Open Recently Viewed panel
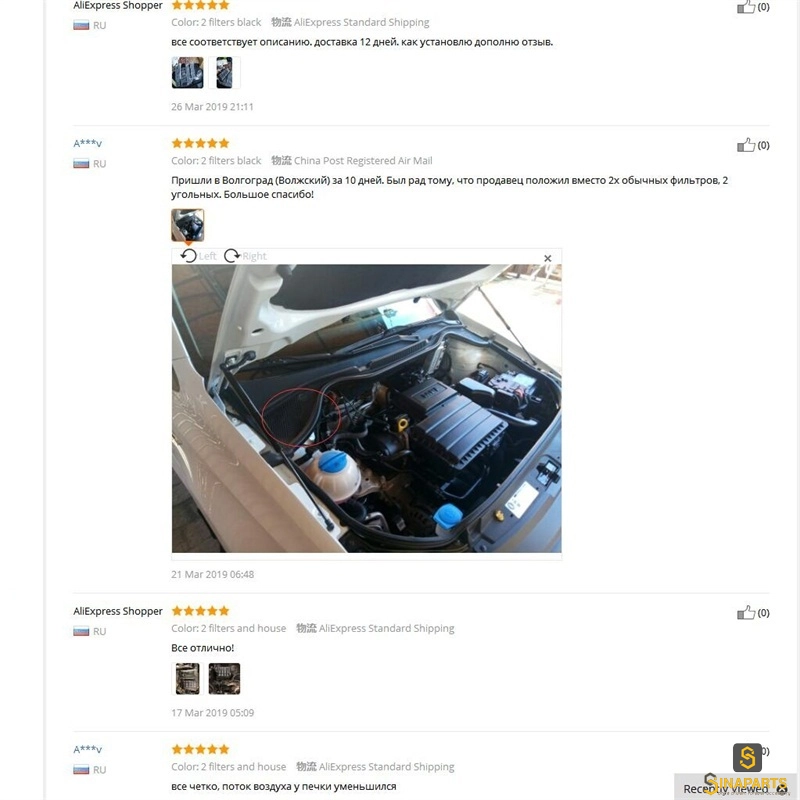800x800 pixels. (x=725, y=789)
